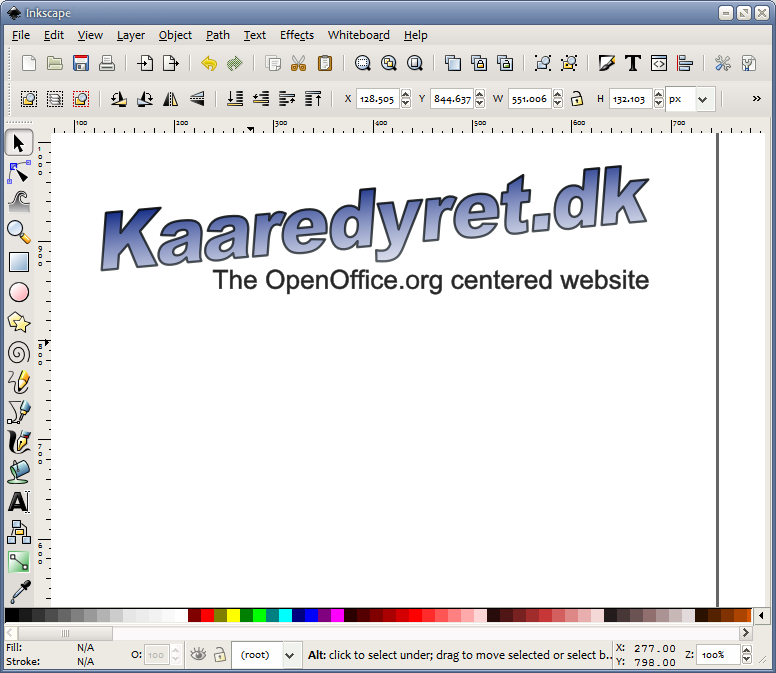Select the Spiral tool
The width and height of the screenshot is (776, 673).
click(19, 352)
